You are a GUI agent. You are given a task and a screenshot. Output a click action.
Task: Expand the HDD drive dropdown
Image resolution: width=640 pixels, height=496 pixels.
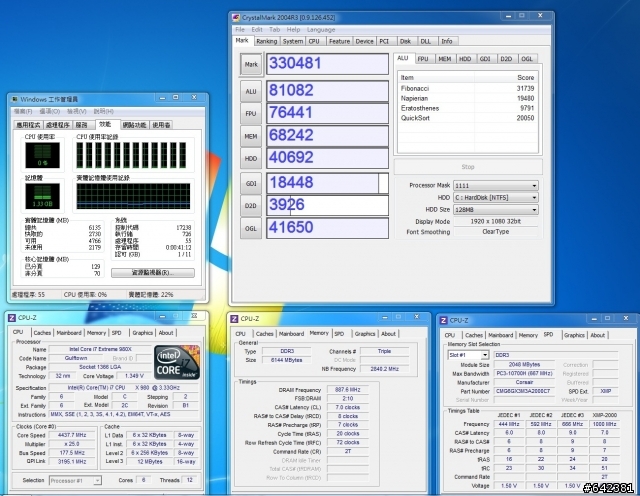(534, 198)
